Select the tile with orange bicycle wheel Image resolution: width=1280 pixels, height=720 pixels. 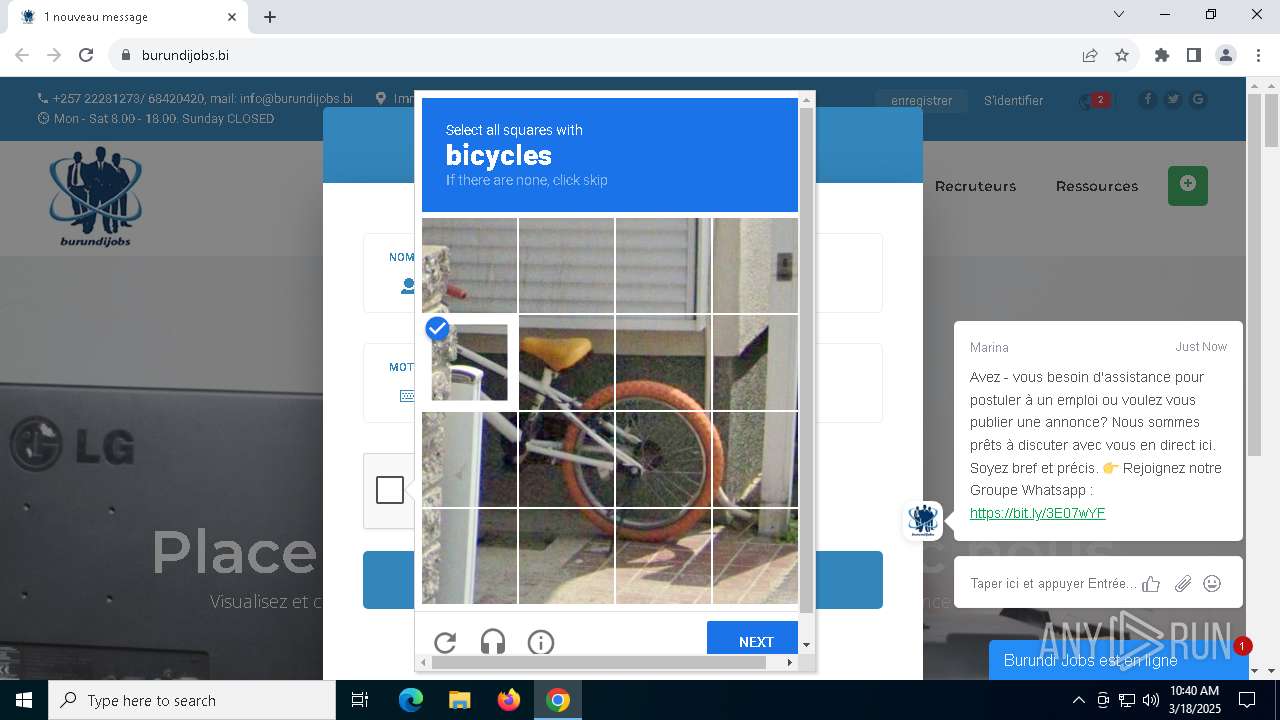click(663, 459)
